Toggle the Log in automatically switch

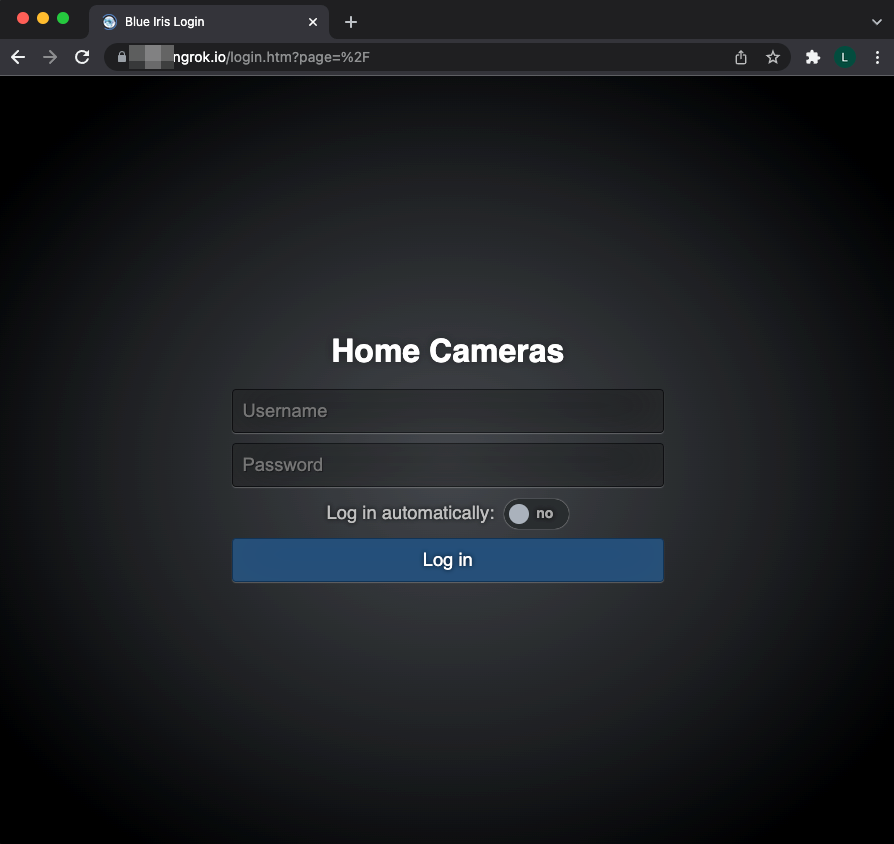[x=536, y=514]
